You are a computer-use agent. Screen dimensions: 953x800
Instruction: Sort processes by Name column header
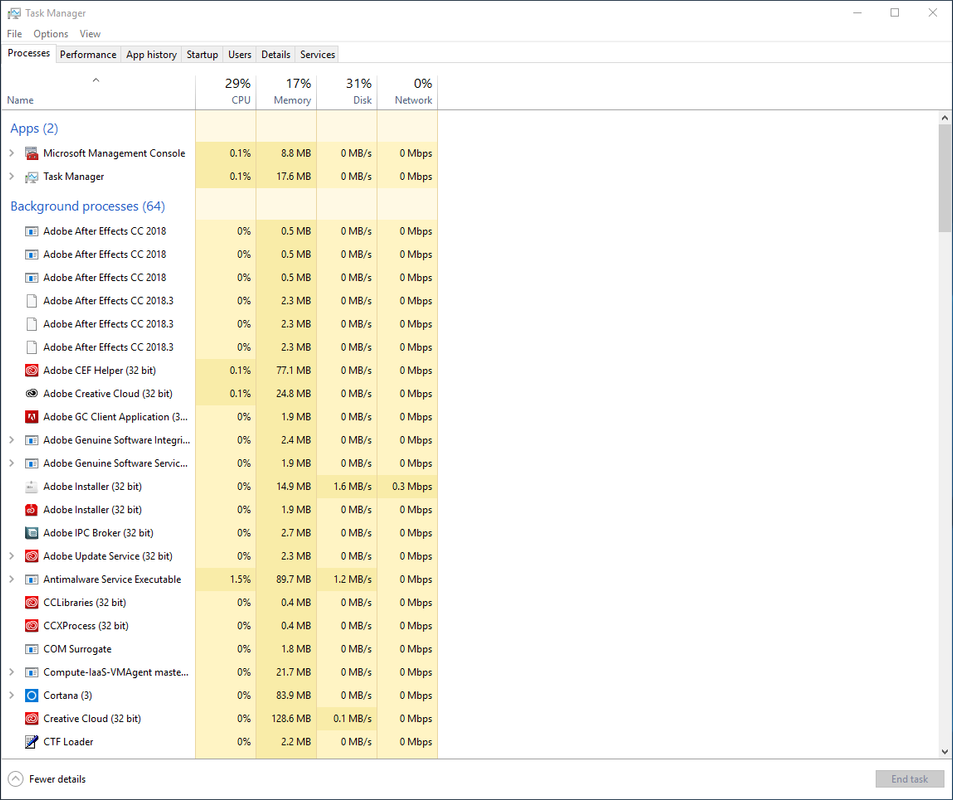(x=98, y=92)
